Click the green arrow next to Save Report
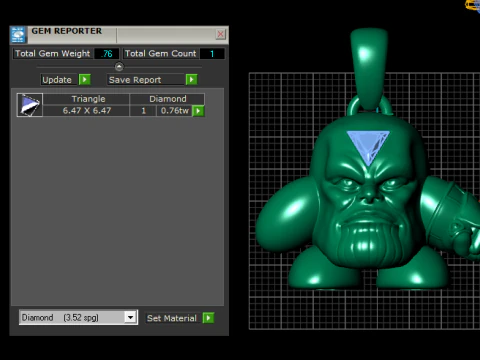 coord(191,80)
